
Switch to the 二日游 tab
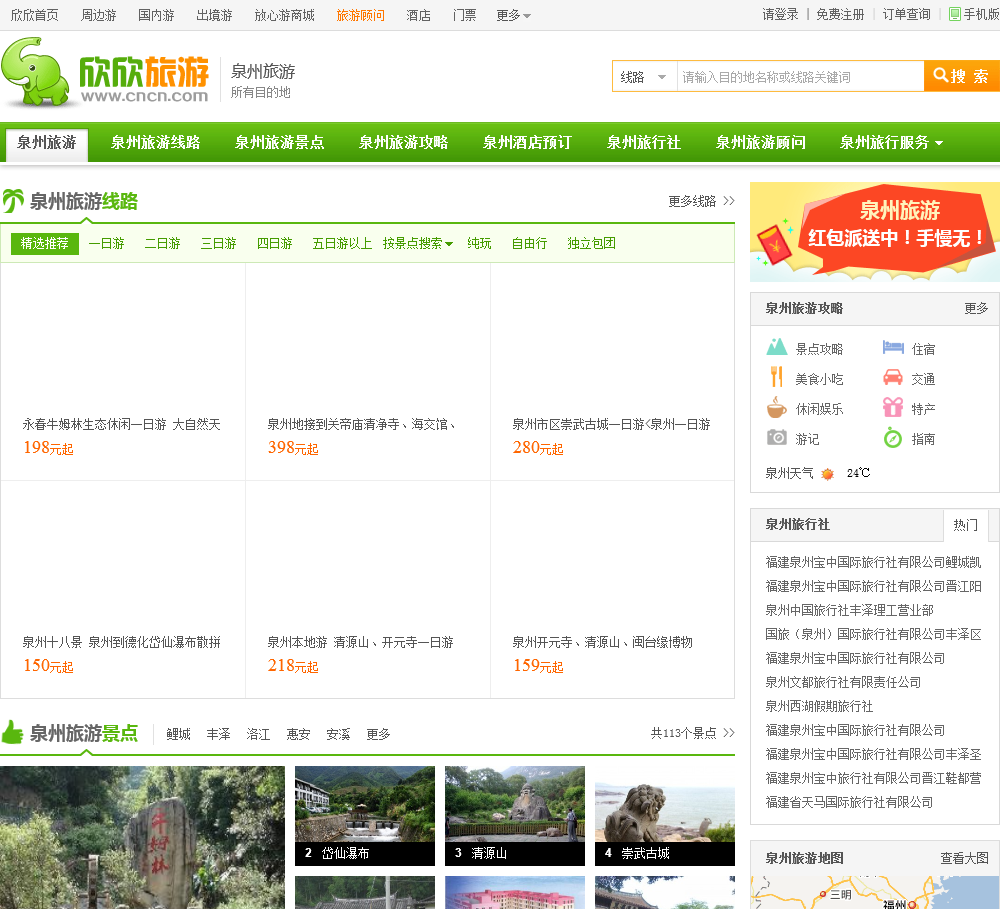pyautogui.click(x=163, y=243)
